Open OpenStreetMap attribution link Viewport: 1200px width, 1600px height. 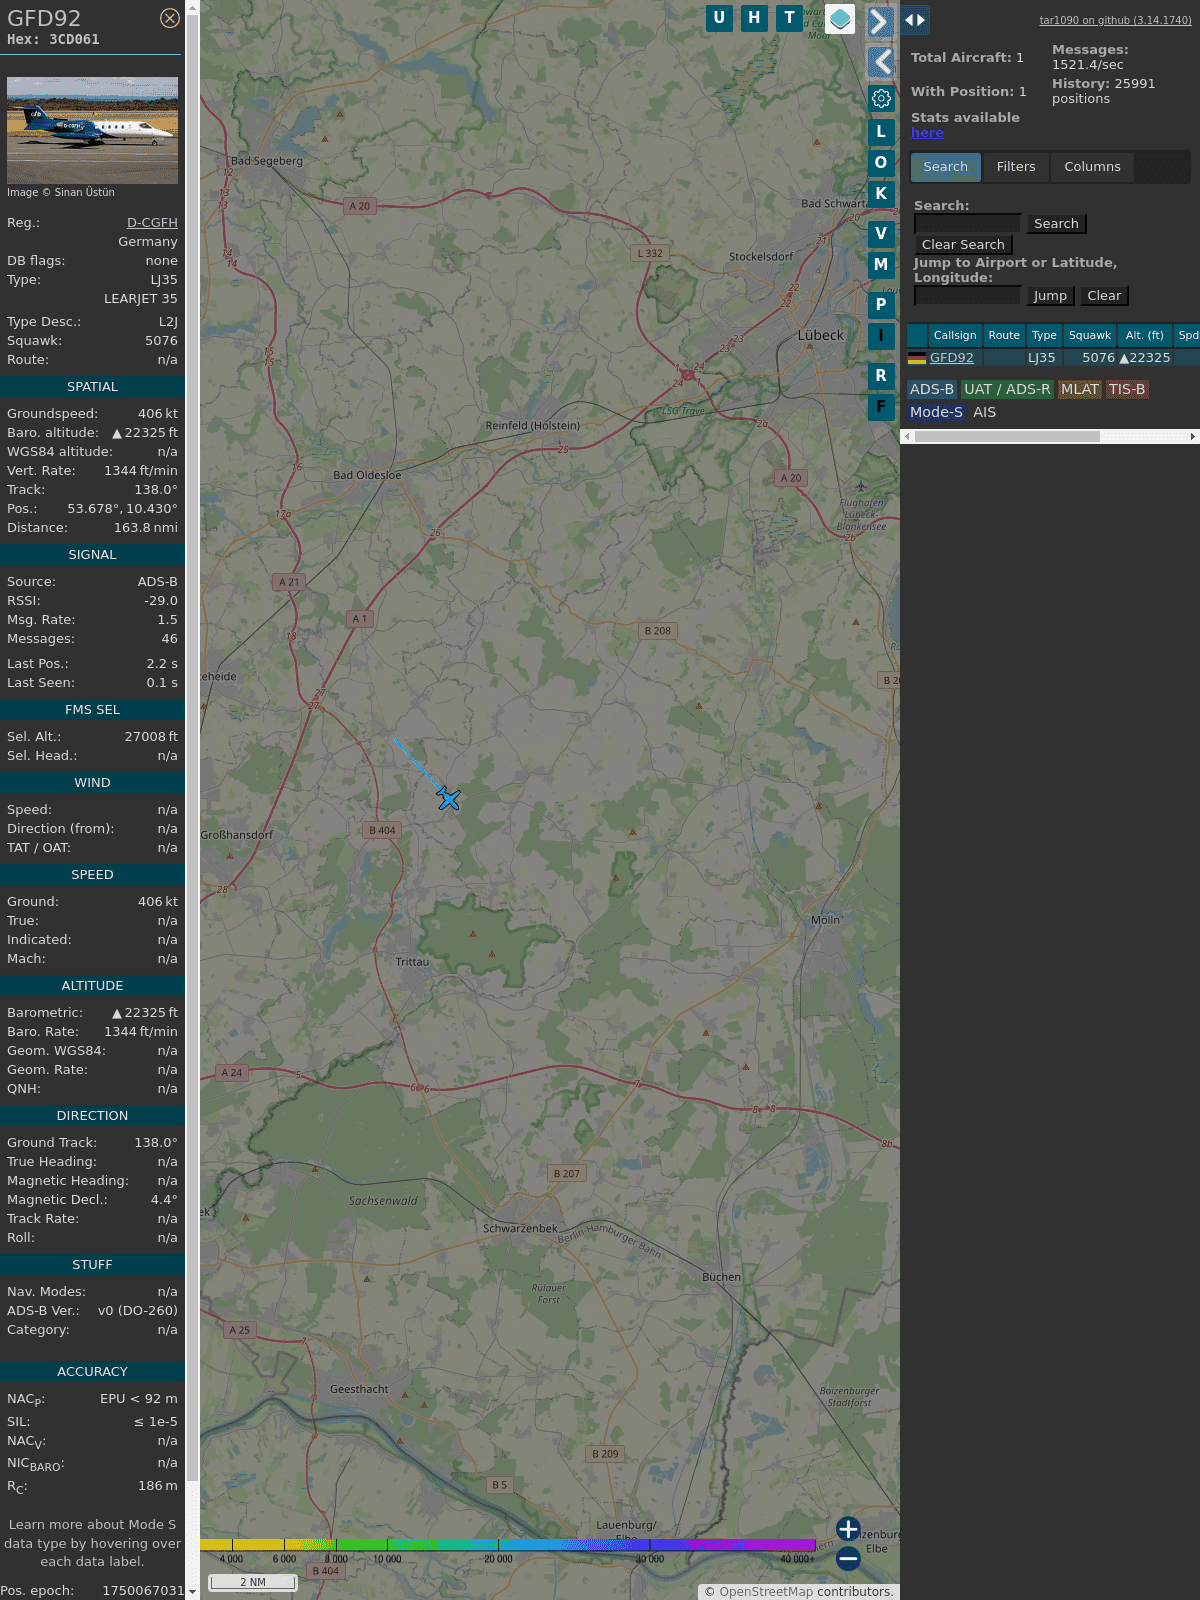tap(766, 1592)
